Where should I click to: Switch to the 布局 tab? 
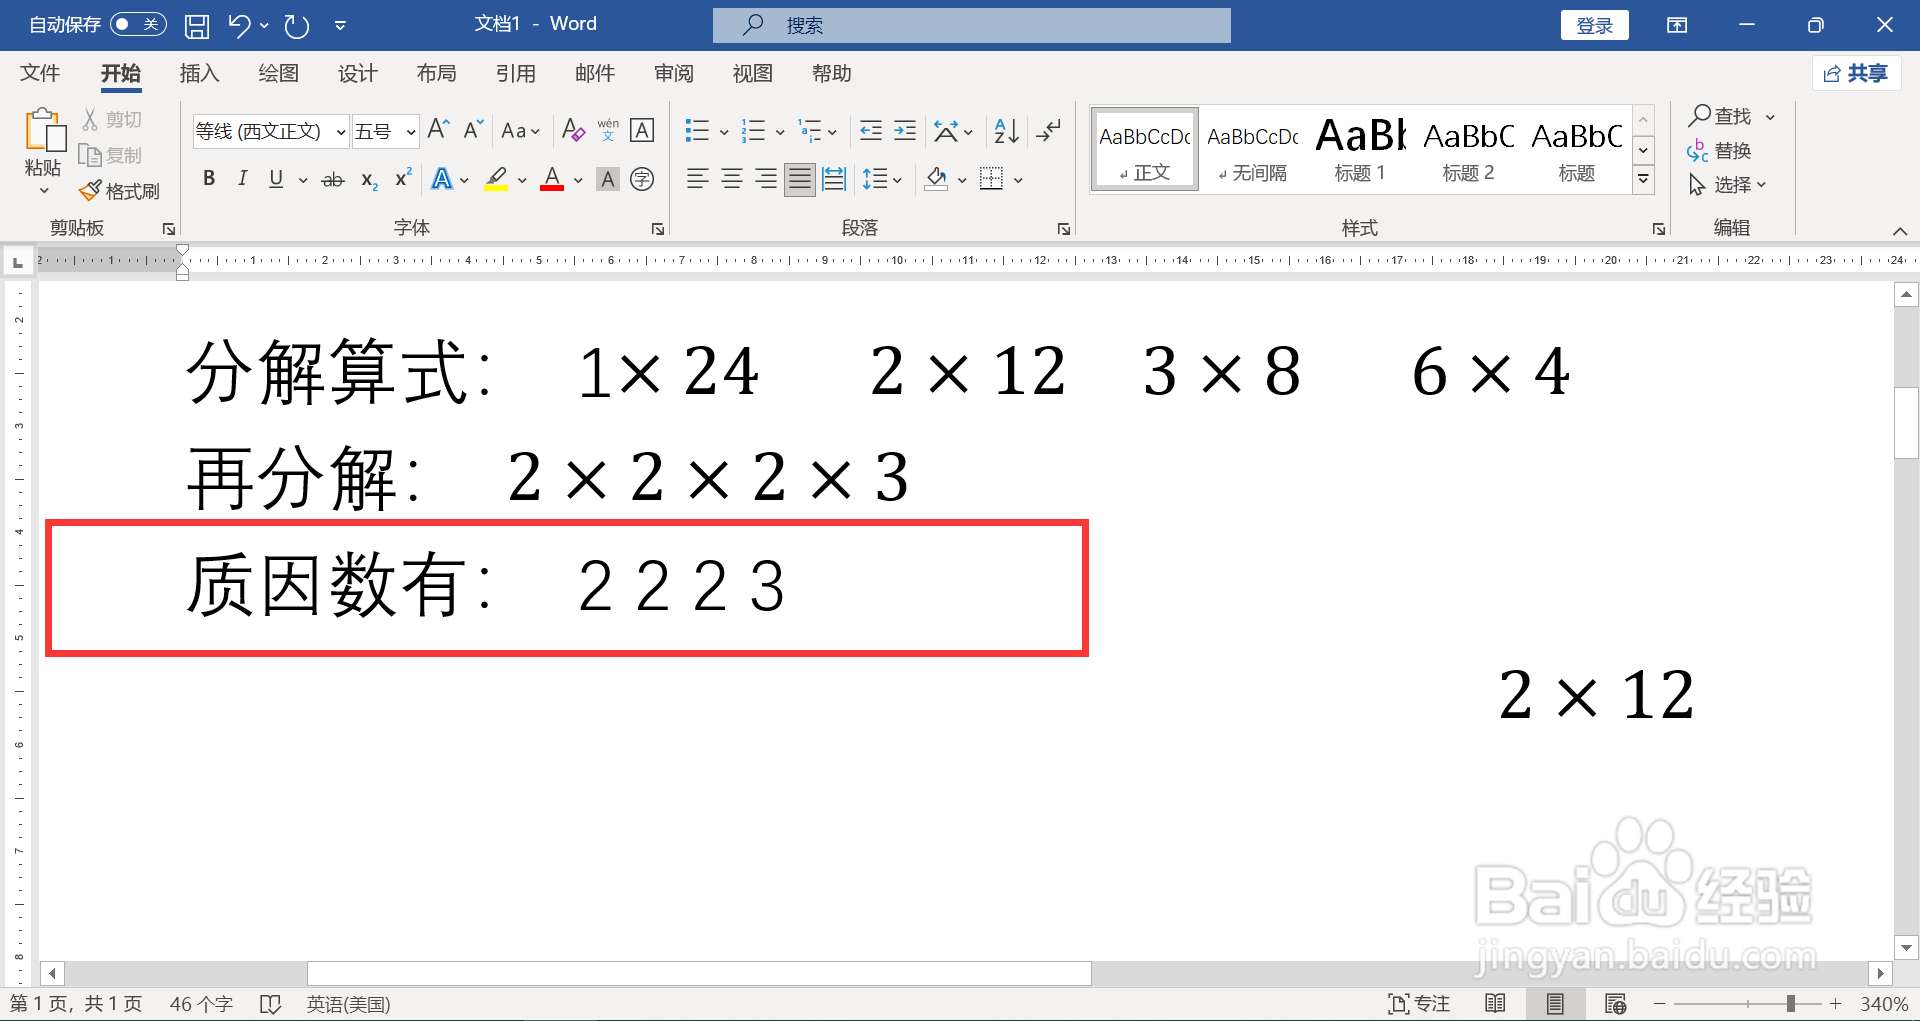(436, 73)
